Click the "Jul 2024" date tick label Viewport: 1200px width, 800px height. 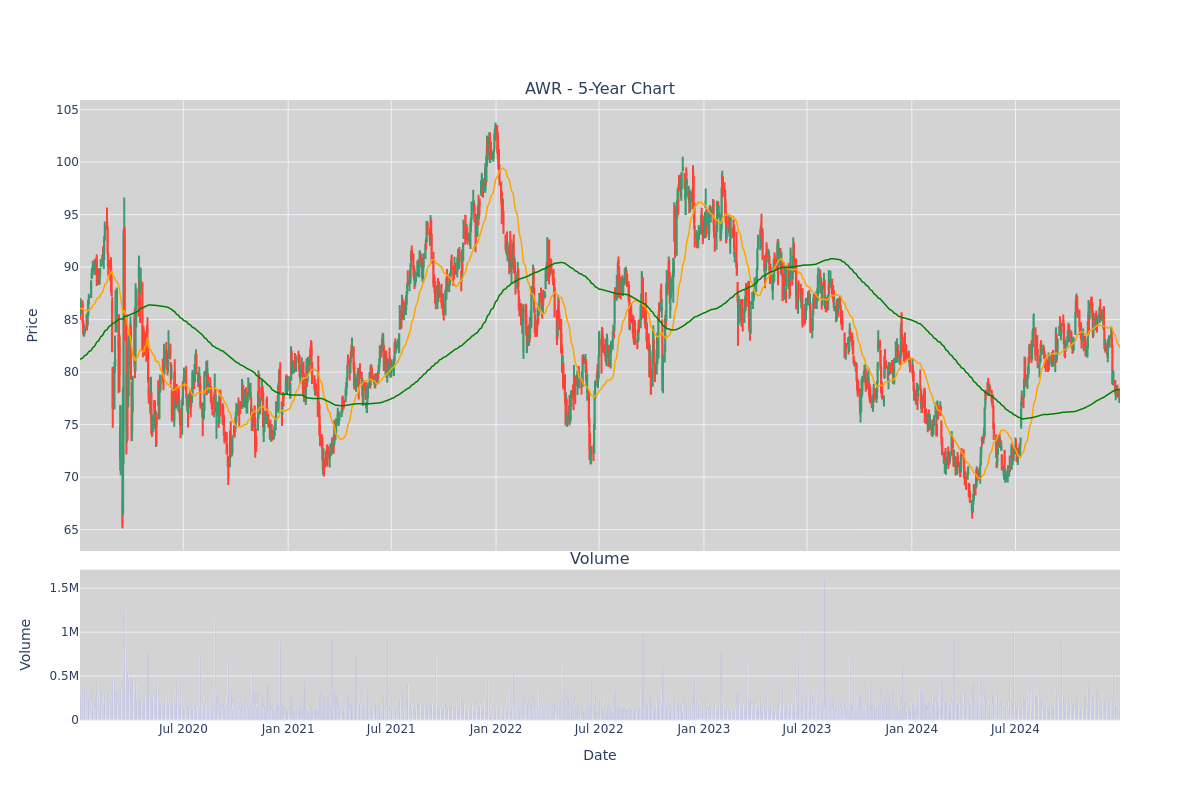click(x=1015, y=729)
